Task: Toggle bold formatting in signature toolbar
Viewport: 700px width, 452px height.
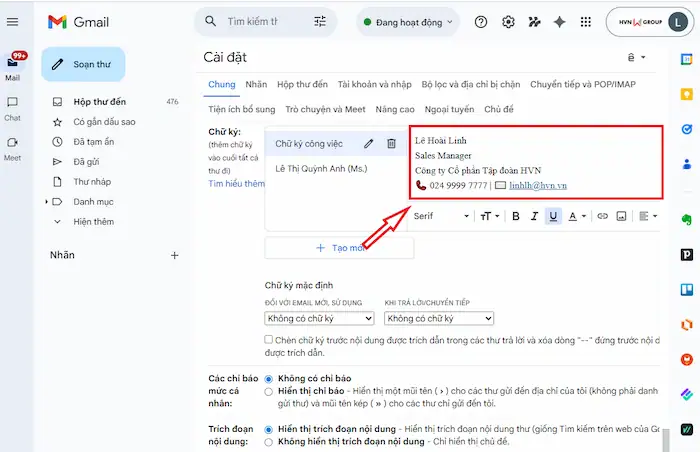Action: point(516,216)
